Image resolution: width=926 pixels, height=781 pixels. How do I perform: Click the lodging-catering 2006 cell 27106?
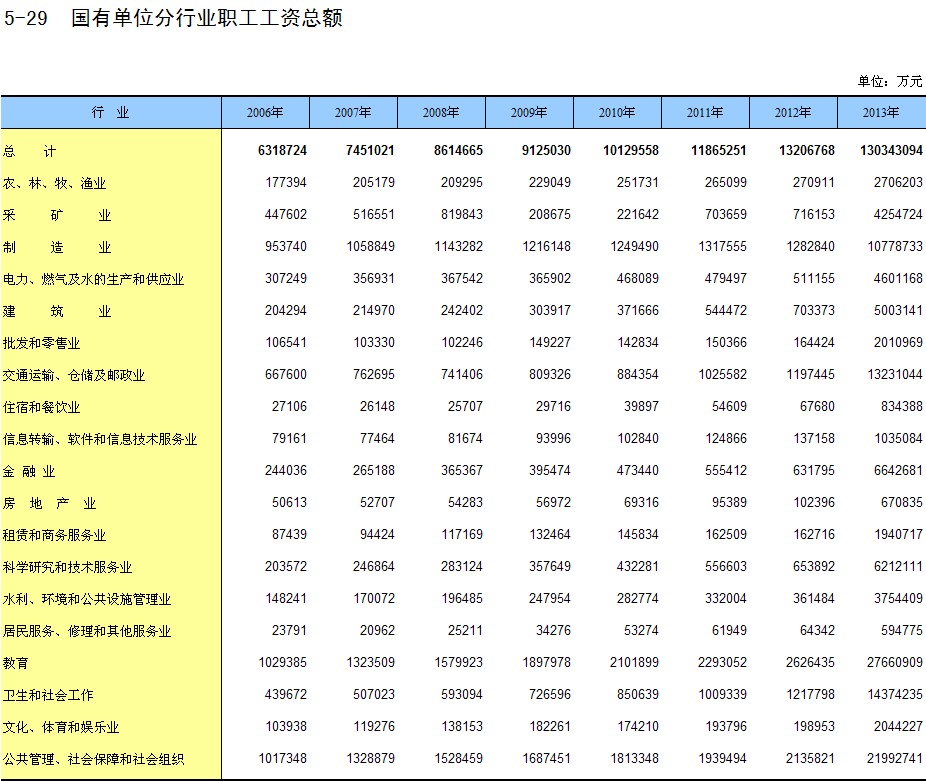pyautogui.click(x=289, y=406)
